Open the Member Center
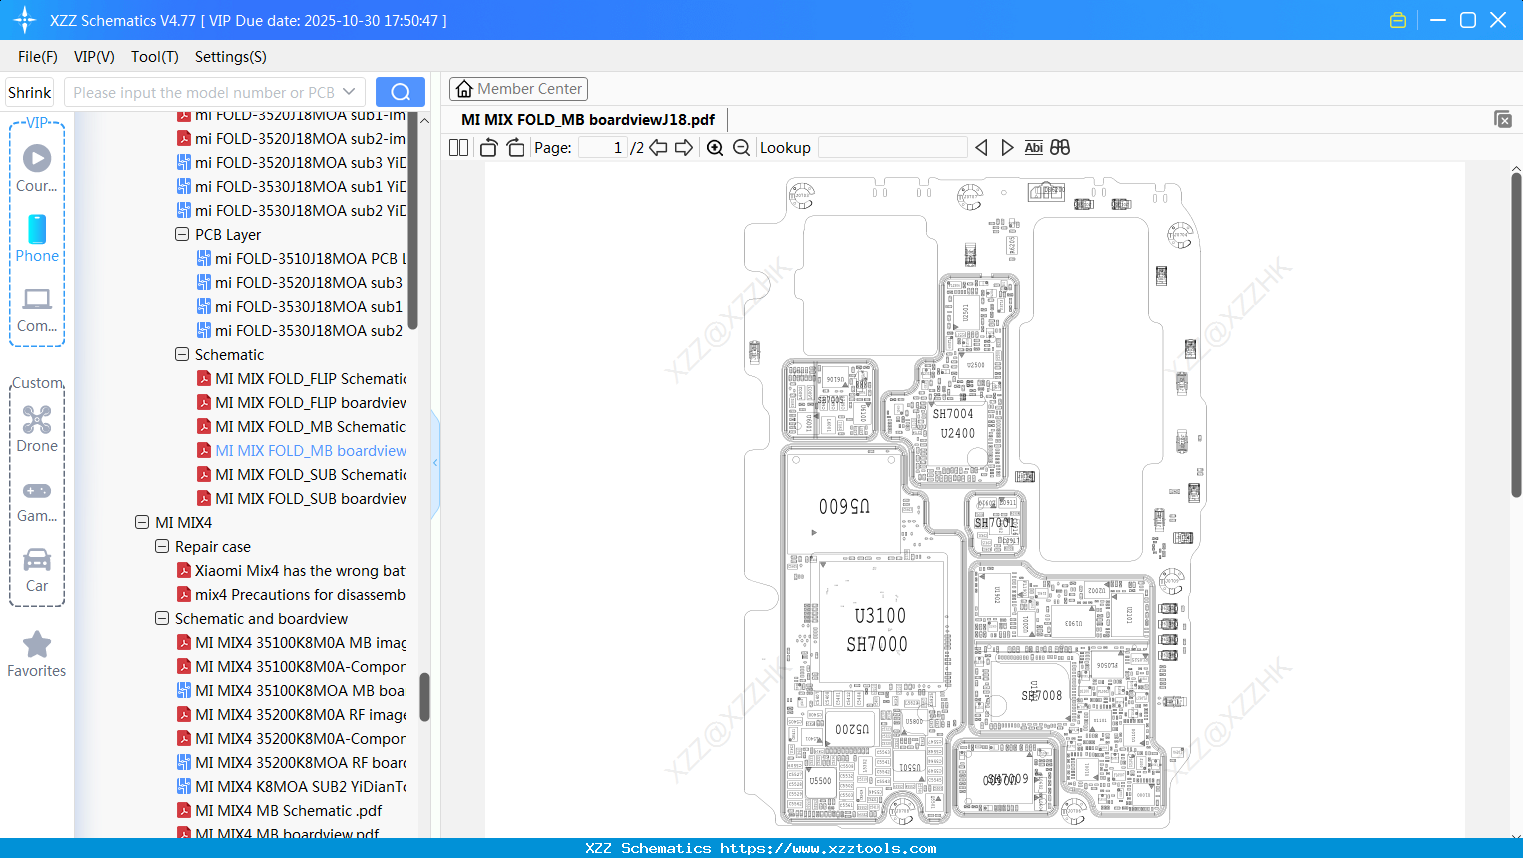This screenshot has height=858, width=1523. pyautogui.click(x=518, y=89)
